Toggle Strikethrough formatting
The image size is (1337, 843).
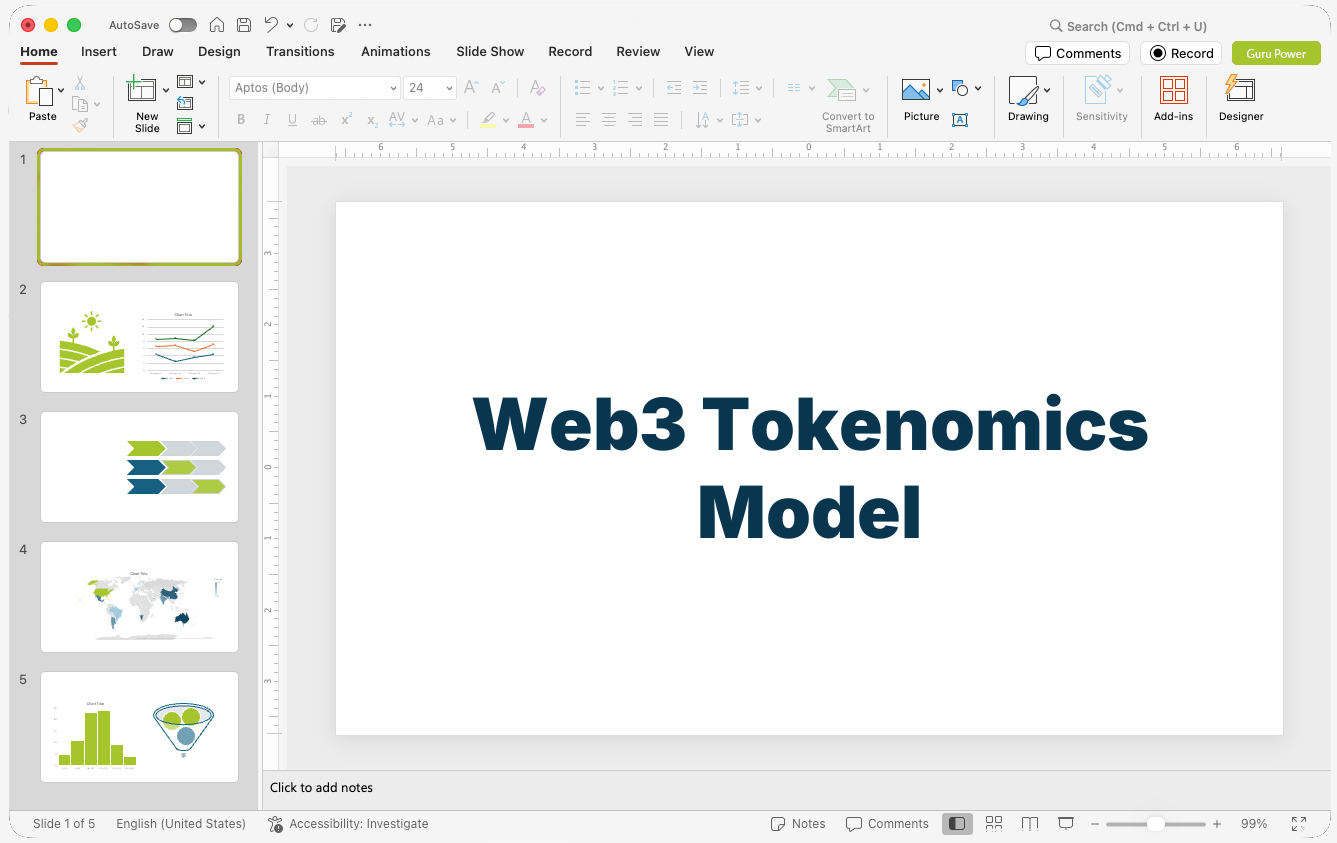click(319, 120)
